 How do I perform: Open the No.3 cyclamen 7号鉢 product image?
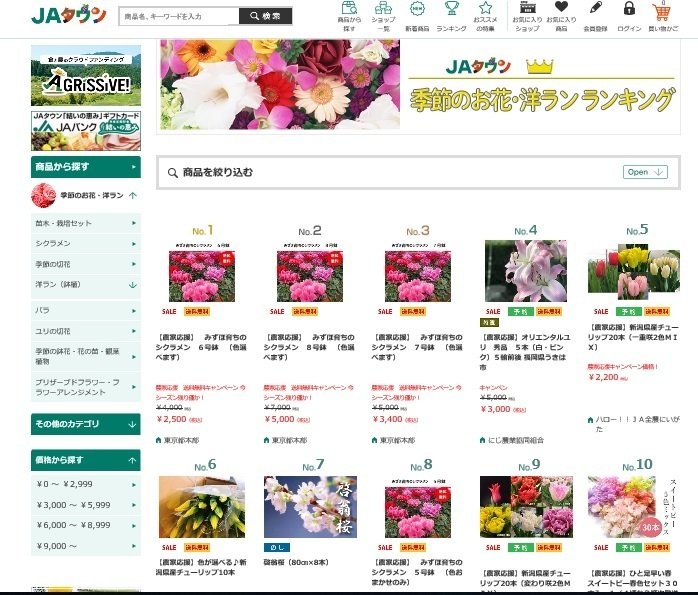(x=418, y=273)
